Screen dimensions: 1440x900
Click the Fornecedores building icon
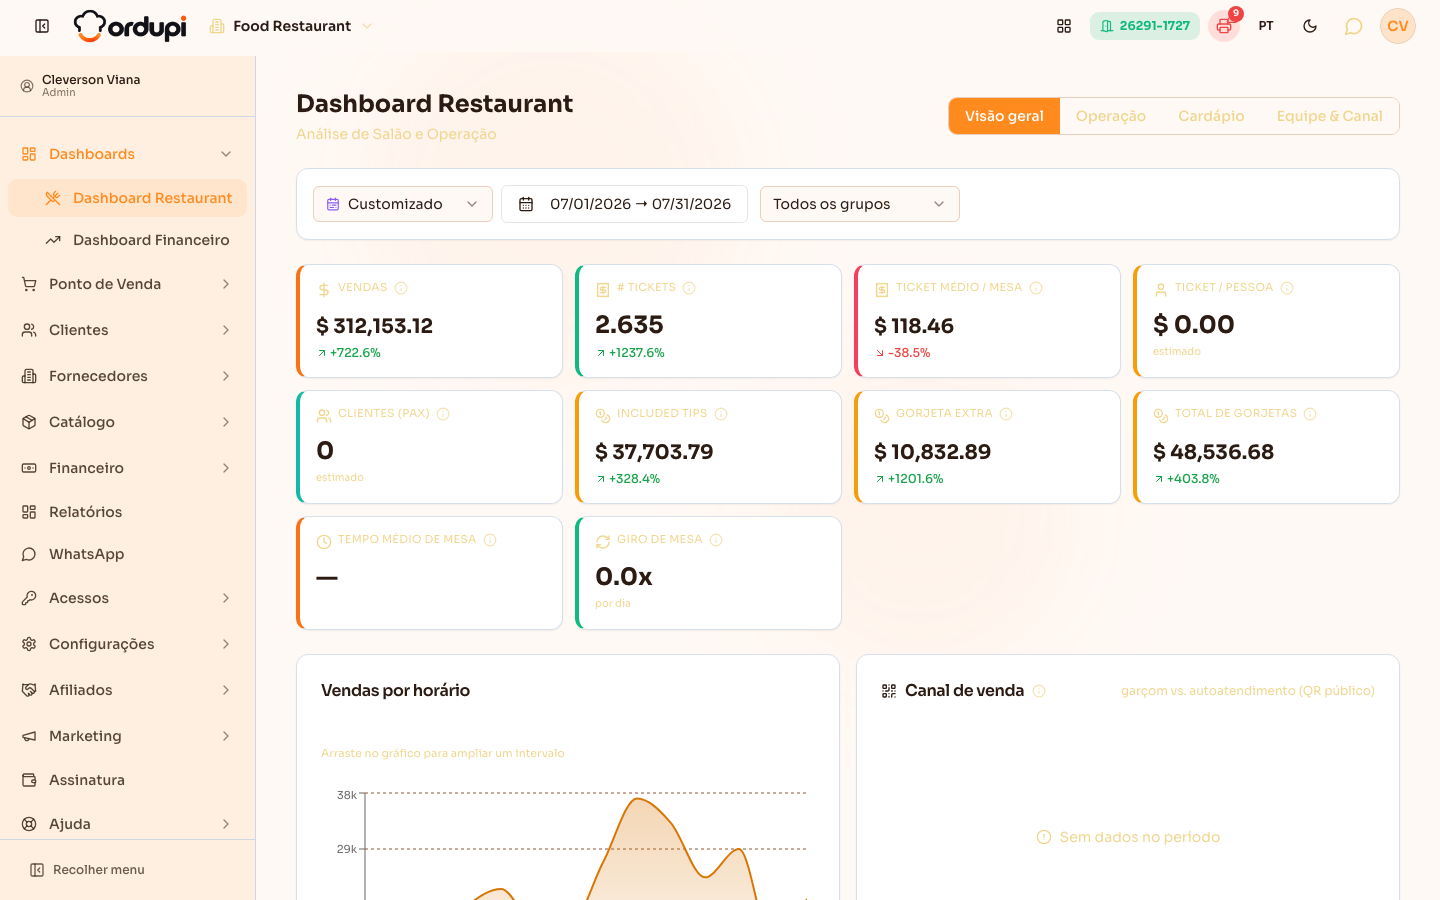[x=29, y=376]
